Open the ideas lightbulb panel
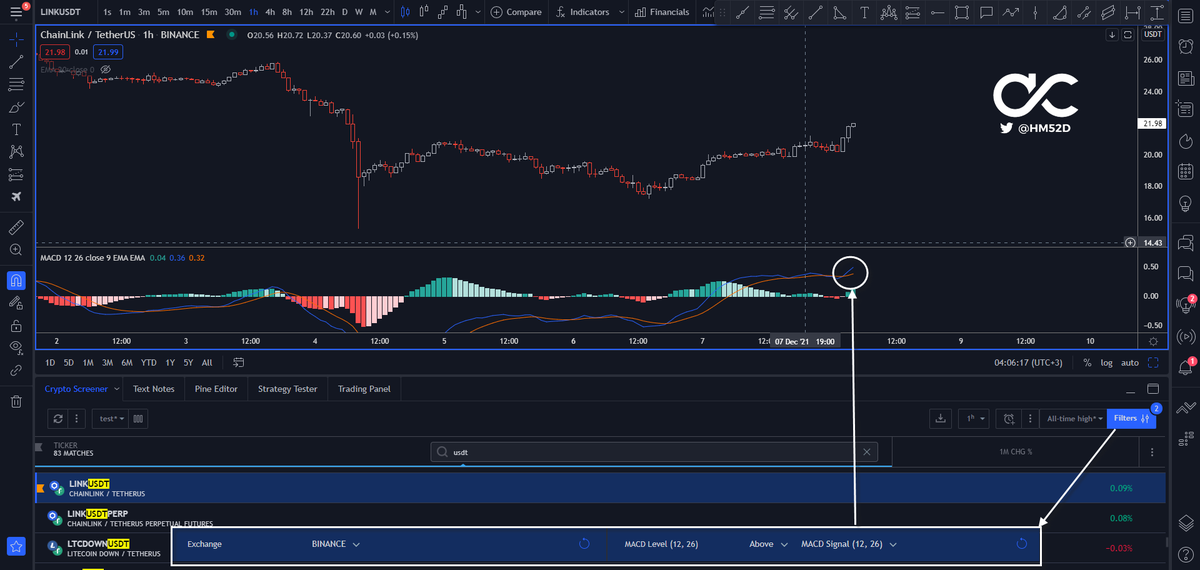Viewport: 1200px width, 570px height. (x=1185, y=203)
